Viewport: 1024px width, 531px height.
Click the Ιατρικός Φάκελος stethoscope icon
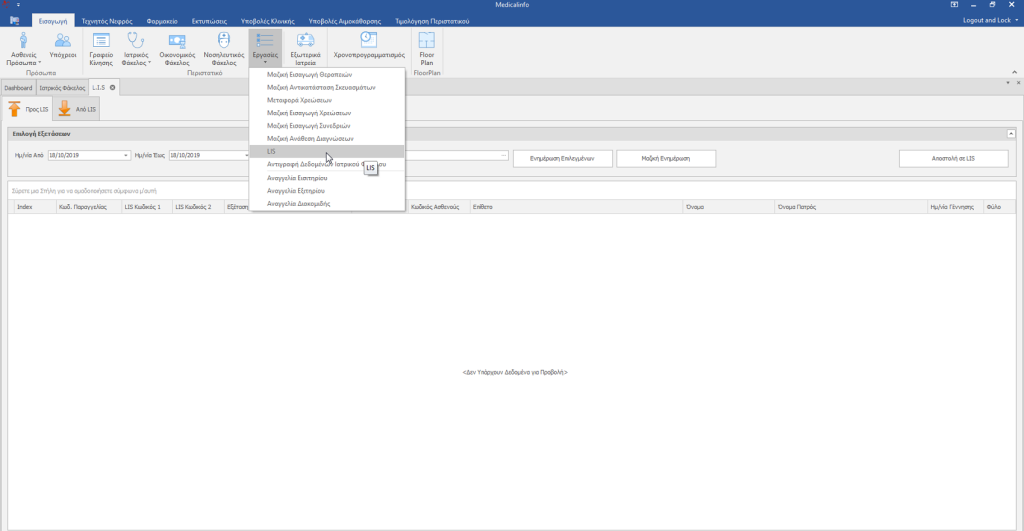pos(135,42)
